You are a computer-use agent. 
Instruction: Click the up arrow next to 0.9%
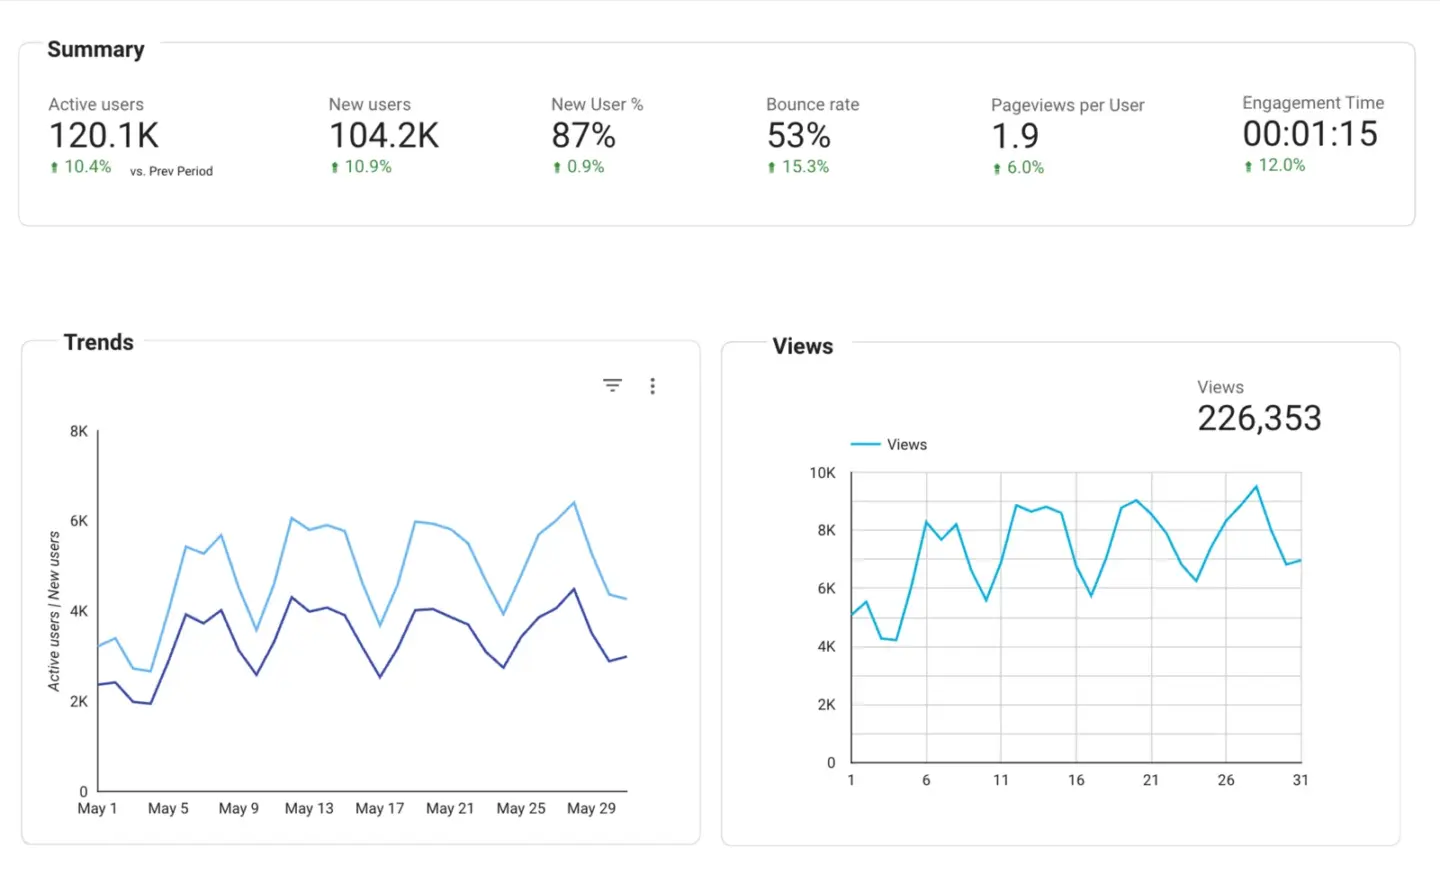coord(557,168)
